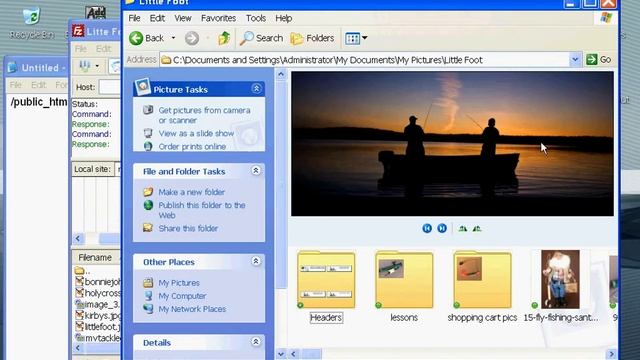640x360 pixels.
Task: Open the Search pane
Action: coord(261,38)
